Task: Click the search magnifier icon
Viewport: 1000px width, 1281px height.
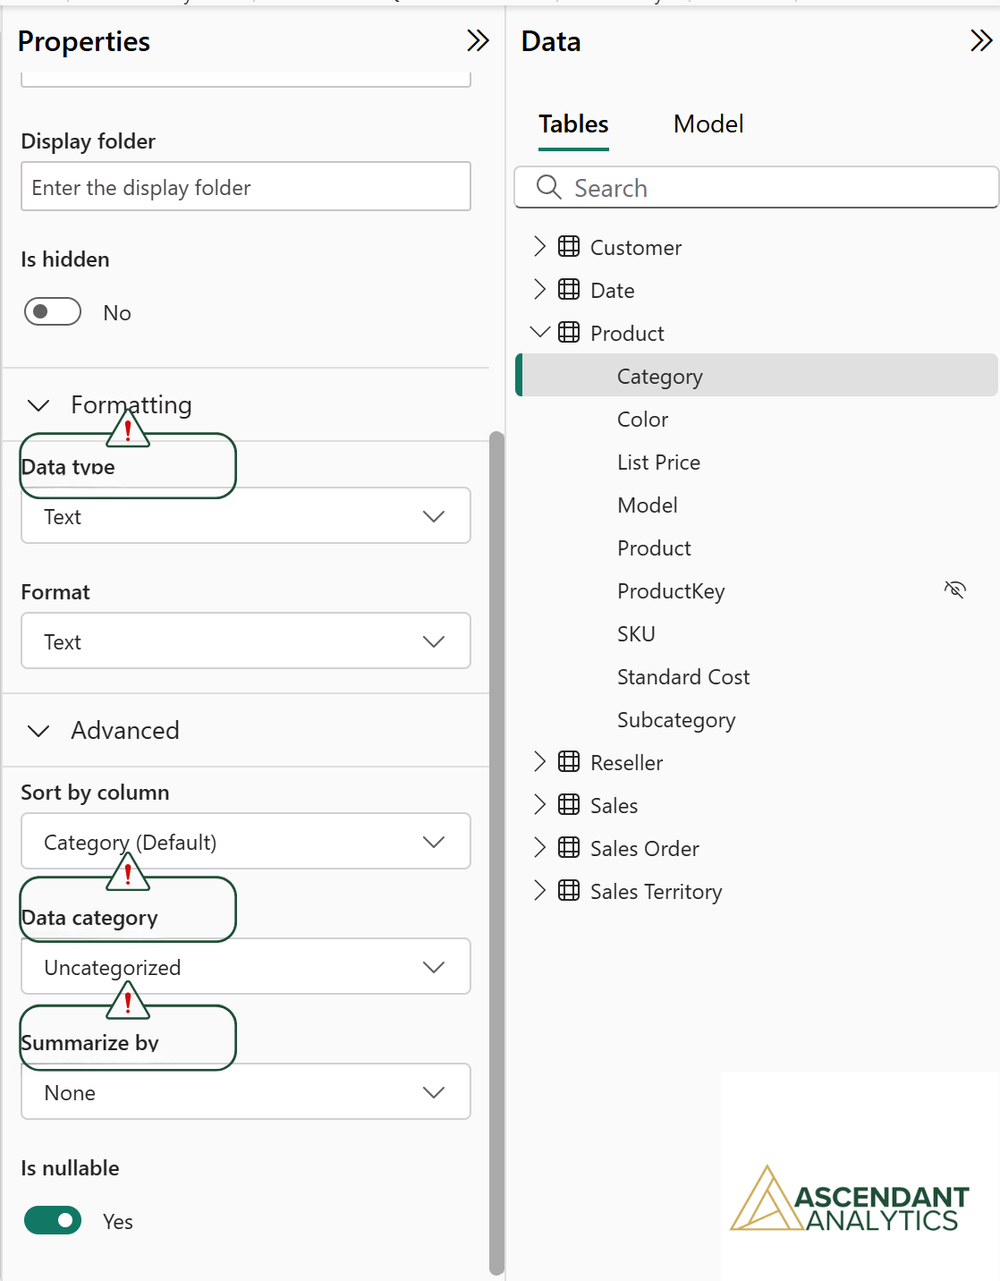Action: (549, 187)
